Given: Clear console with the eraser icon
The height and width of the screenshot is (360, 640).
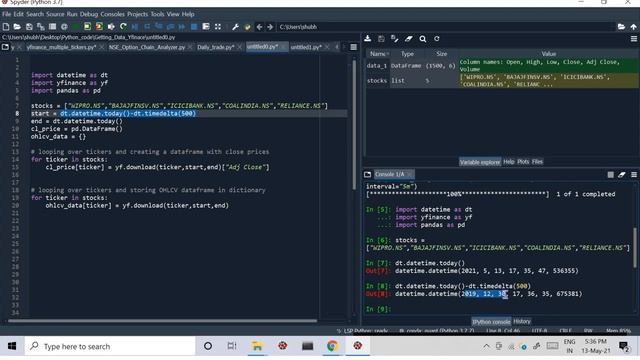Looking at the screenshot, I should pyautogui.click(x=622, y=175).
